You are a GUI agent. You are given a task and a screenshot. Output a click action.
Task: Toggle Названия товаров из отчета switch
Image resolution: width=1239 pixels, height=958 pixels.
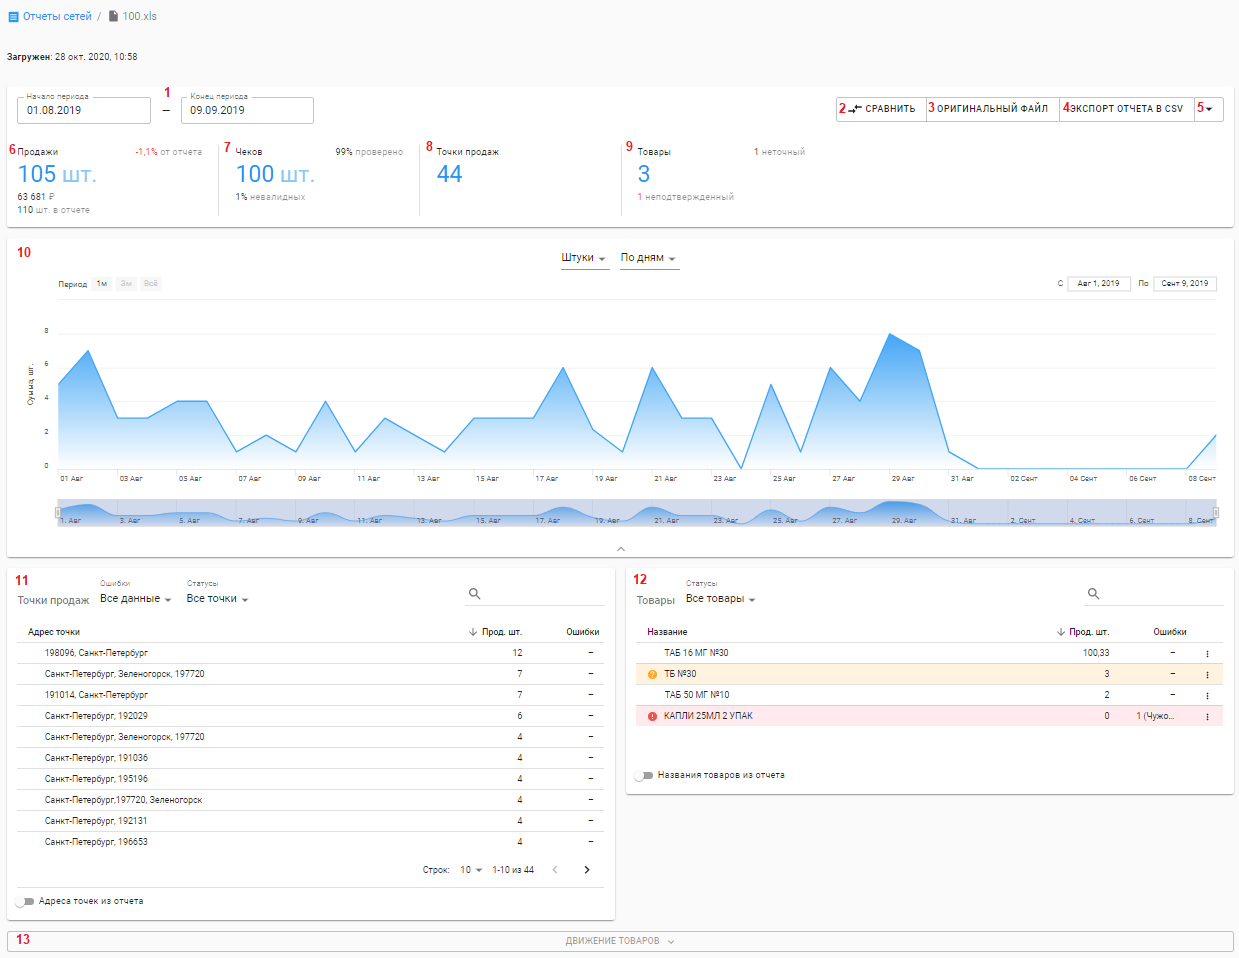[x=644, y=776]
